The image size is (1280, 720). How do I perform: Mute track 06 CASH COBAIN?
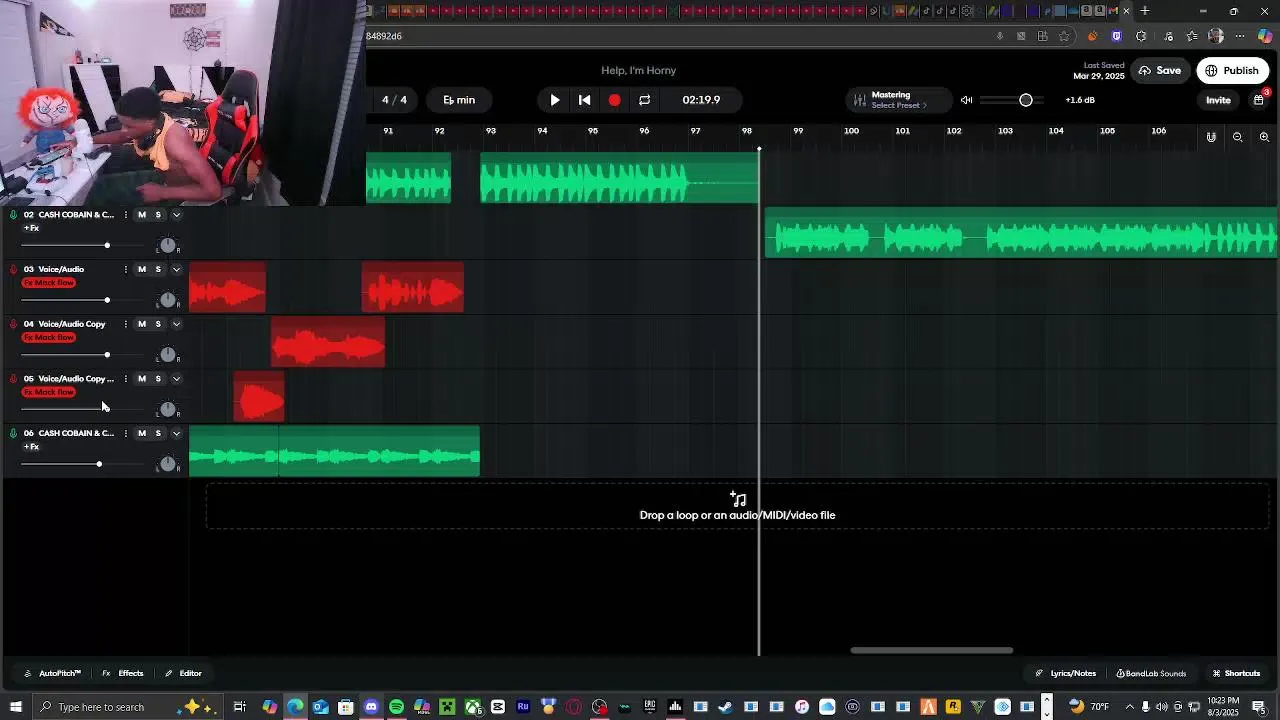142,433
